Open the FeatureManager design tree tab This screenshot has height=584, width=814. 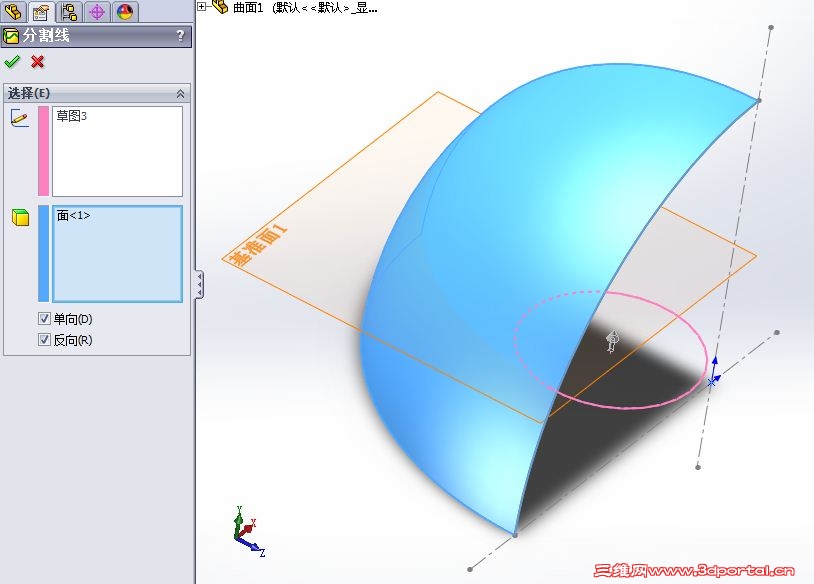click(x=13, y=11)
